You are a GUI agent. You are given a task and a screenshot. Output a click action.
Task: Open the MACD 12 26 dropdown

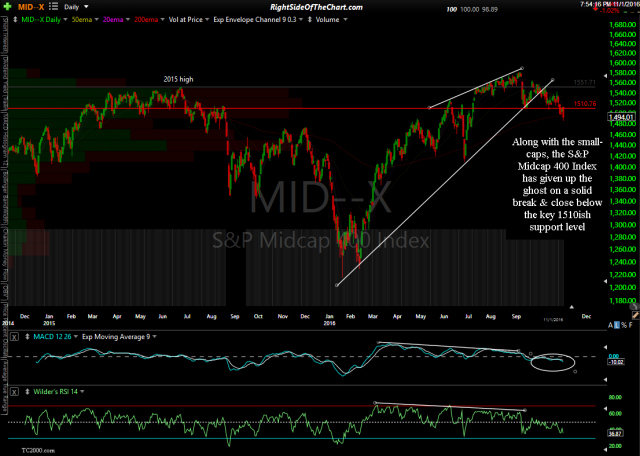[56, 337]
